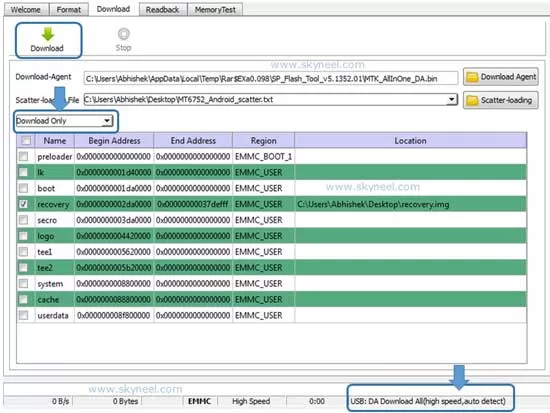Click the Stop icon
The width and height of the screenshot is (550, 413).
point(123,34)
